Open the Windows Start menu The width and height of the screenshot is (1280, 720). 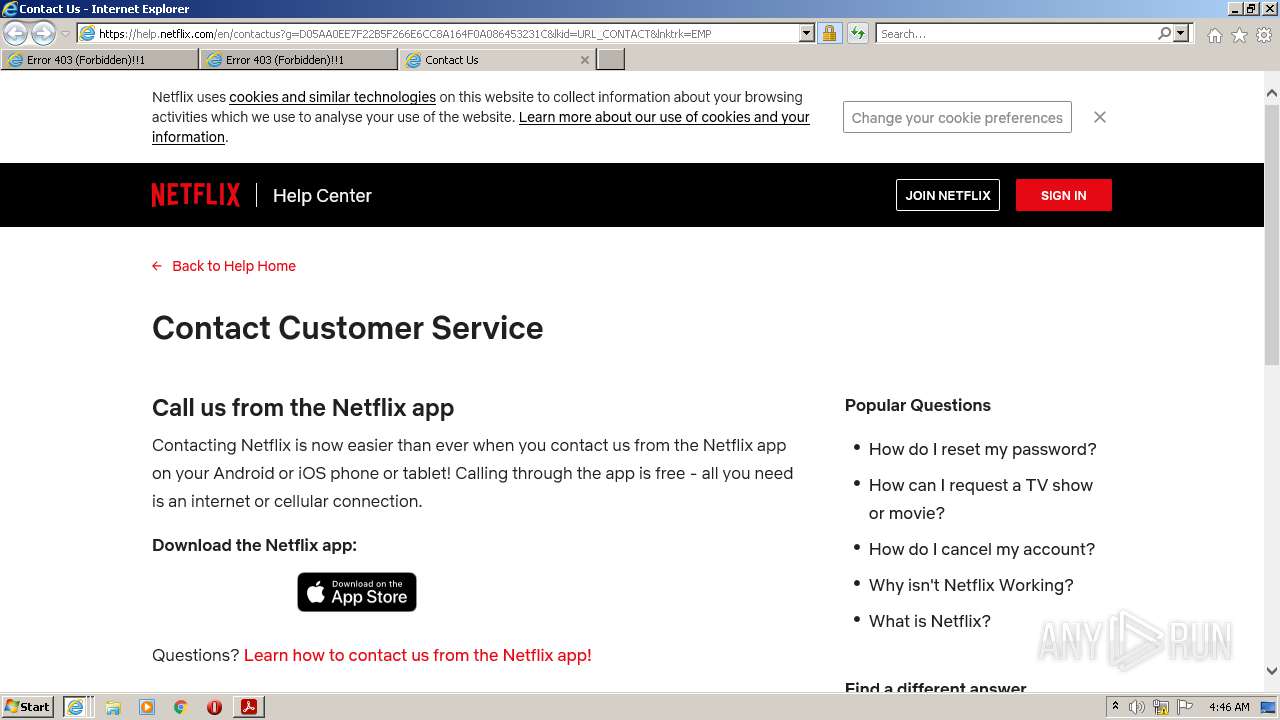coord(28,706)
